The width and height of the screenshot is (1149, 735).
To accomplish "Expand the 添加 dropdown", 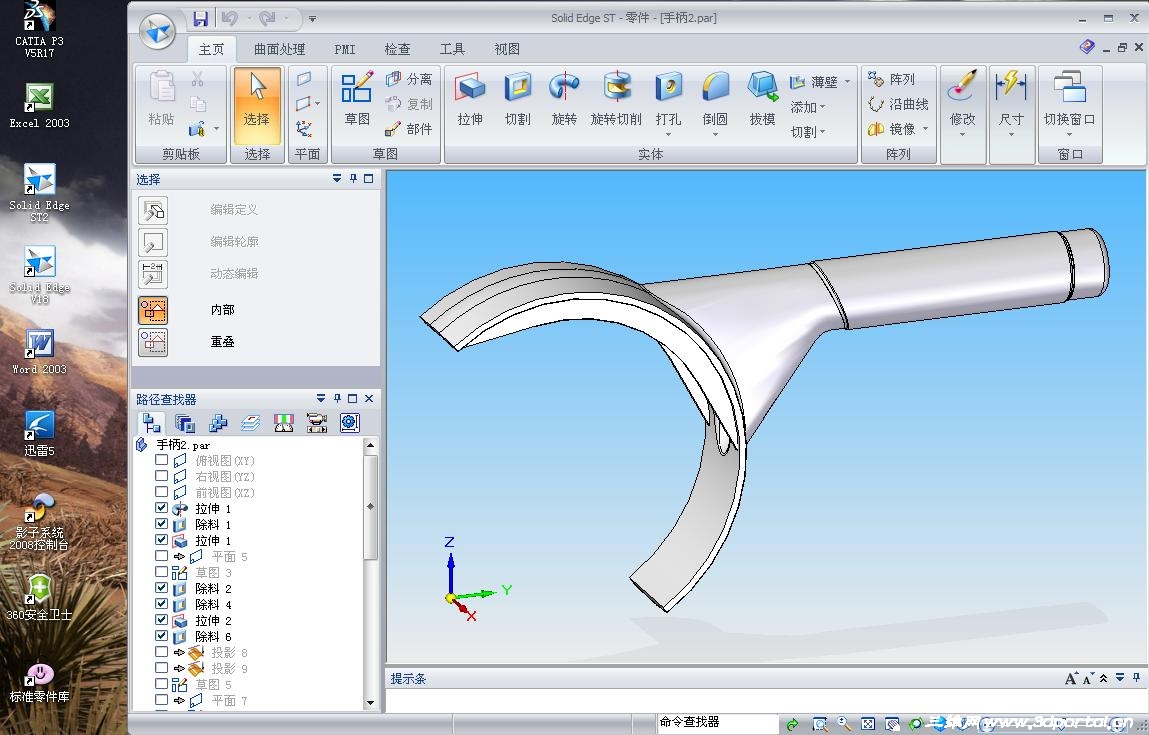I will tap(808, 107).
